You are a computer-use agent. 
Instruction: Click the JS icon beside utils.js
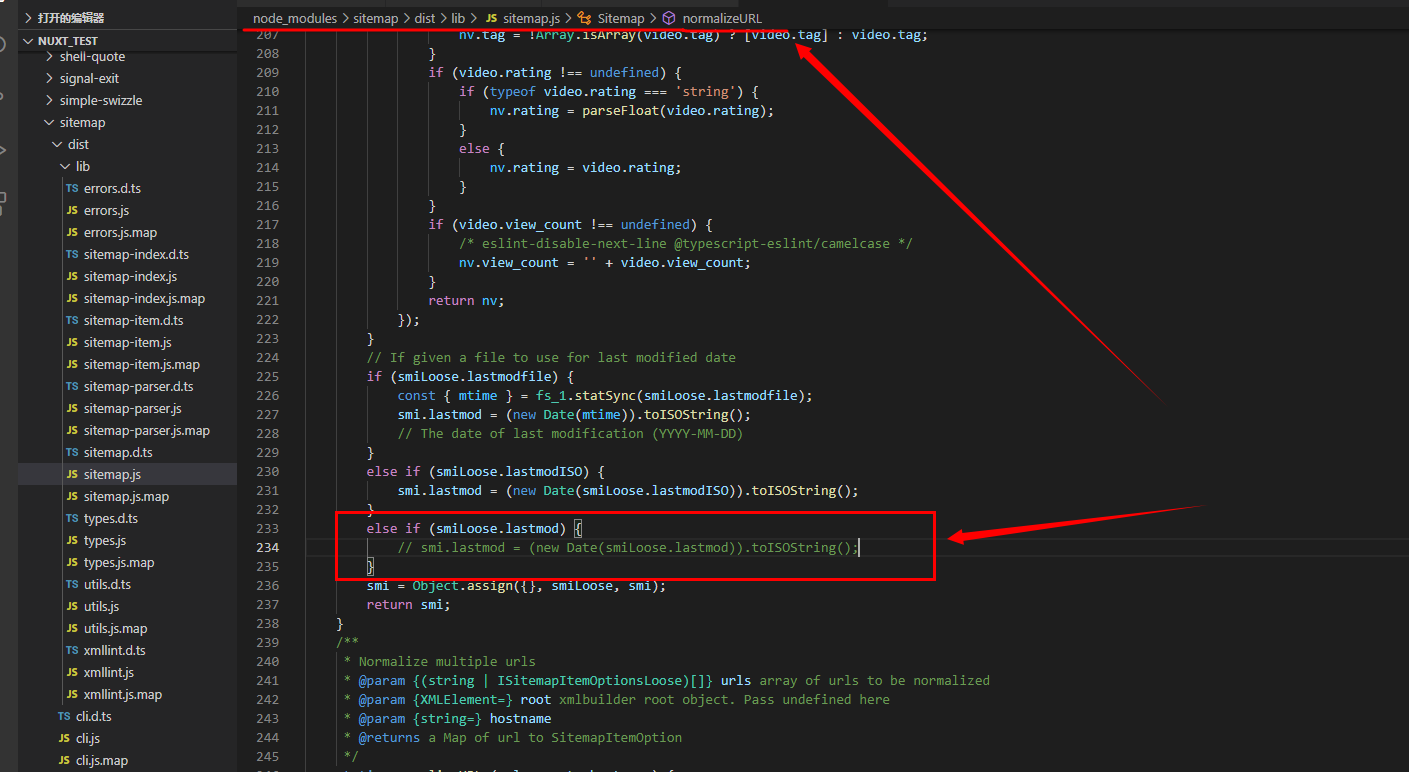72,607
